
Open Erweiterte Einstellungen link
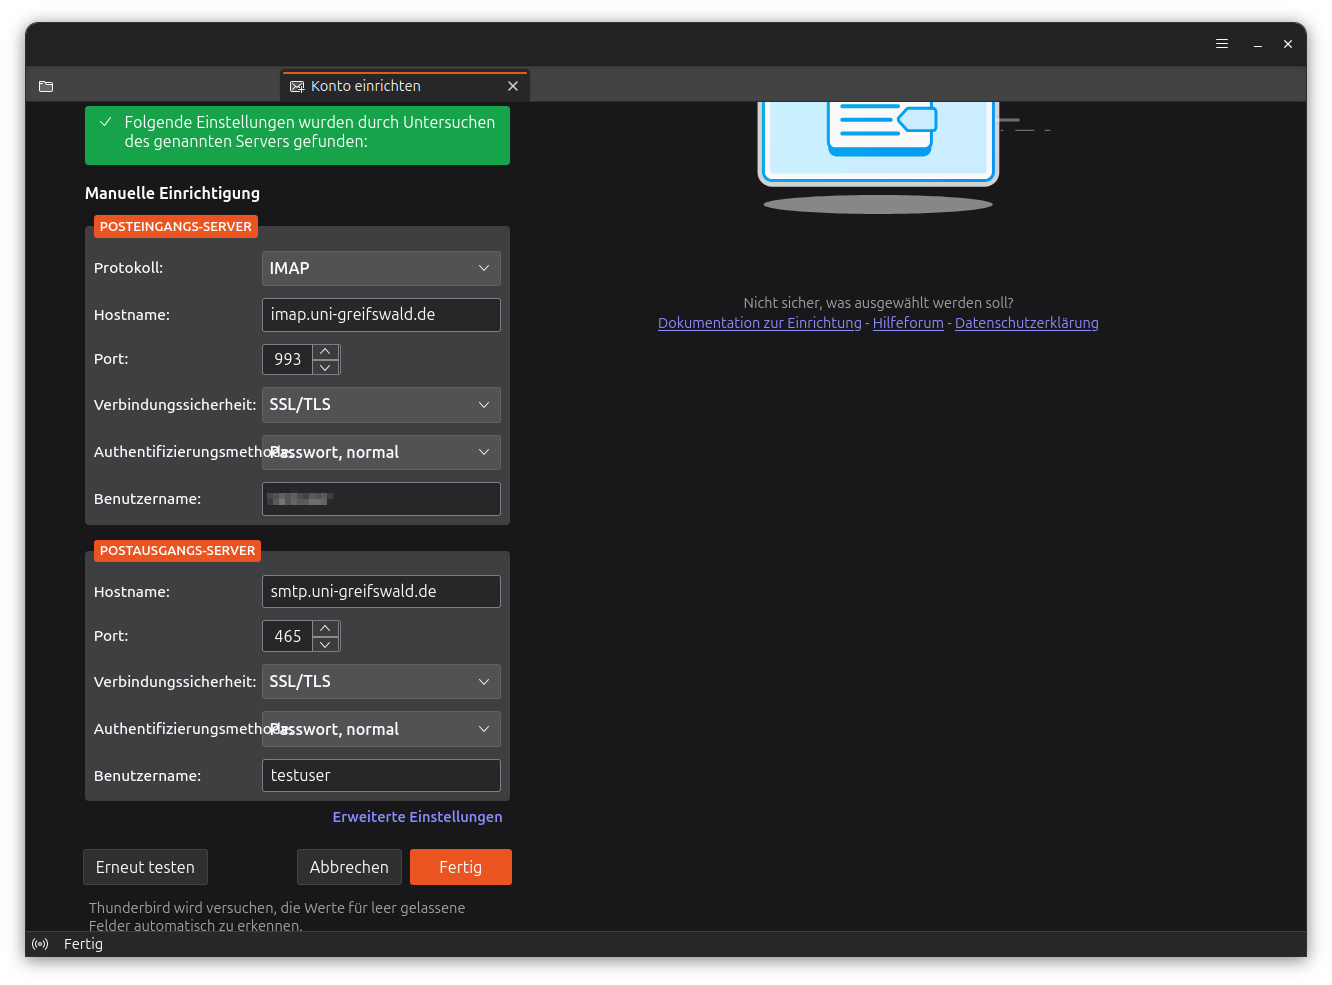(x=417, y=817)
